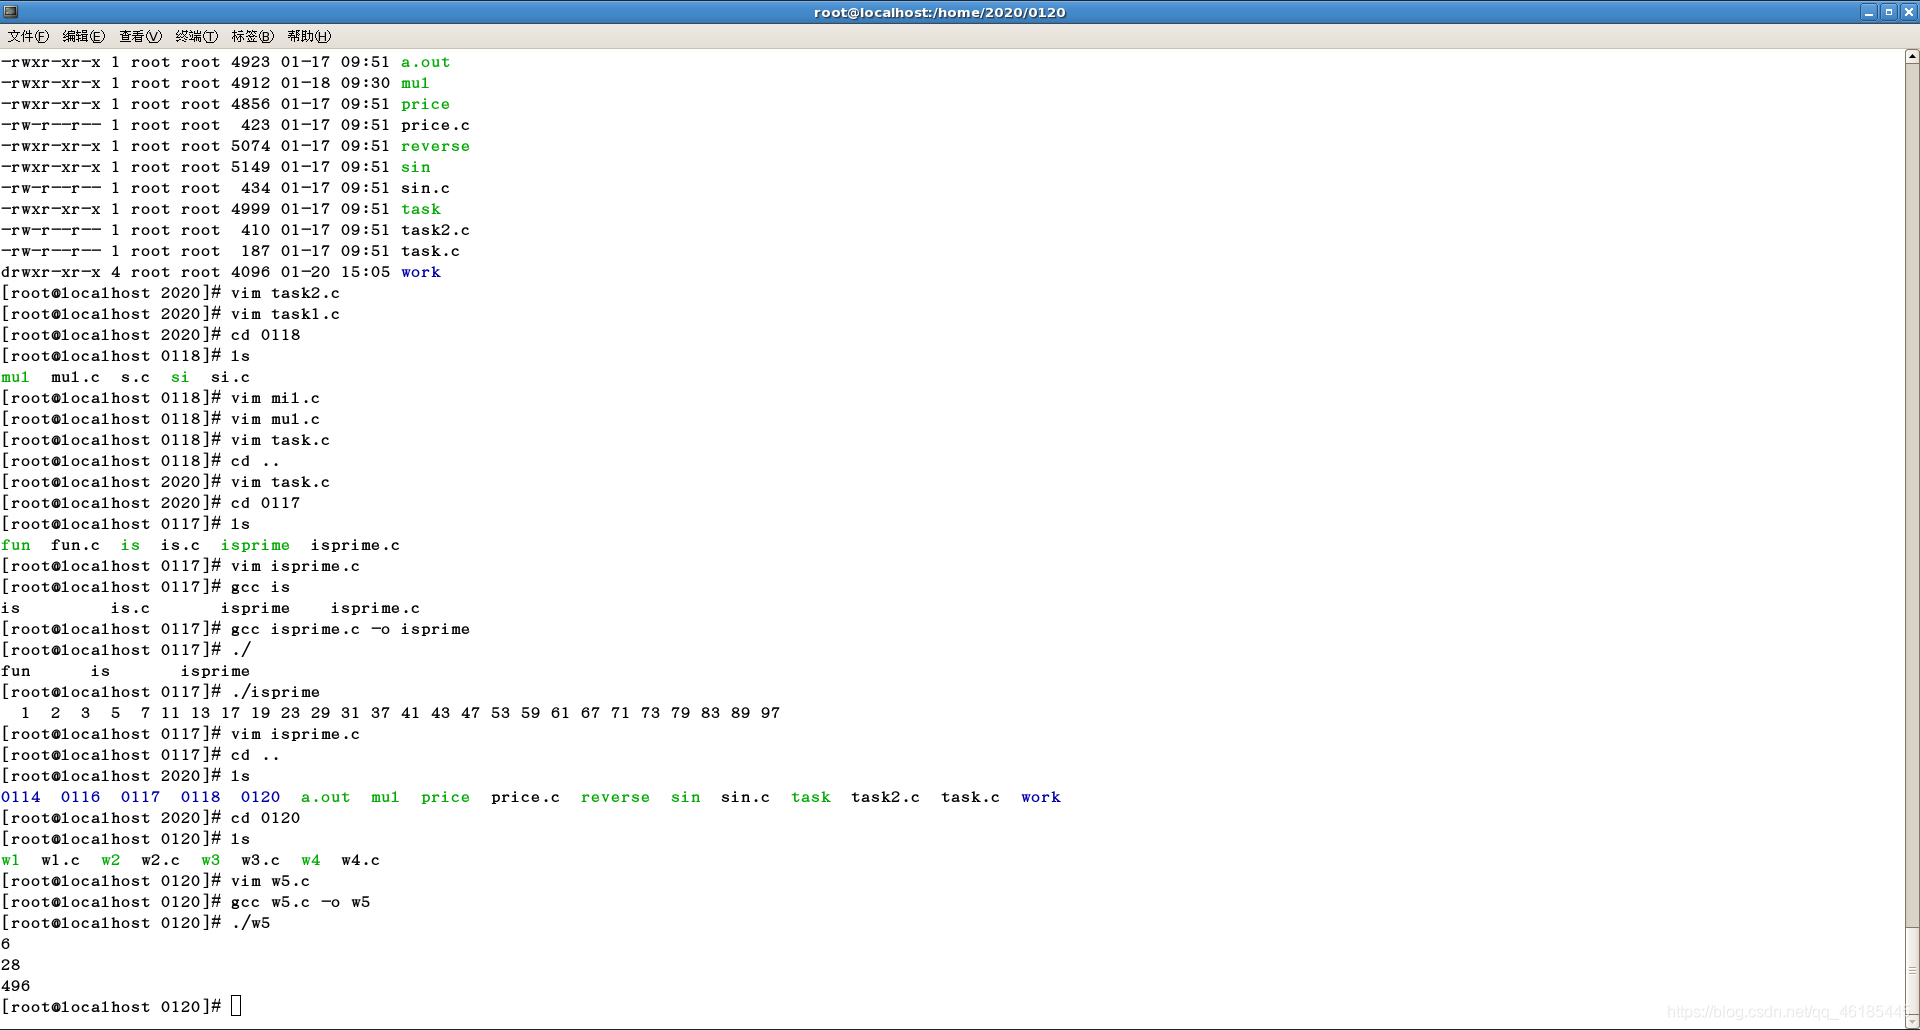
Task: Minimize the terminal window
Action: point(1868,12)
